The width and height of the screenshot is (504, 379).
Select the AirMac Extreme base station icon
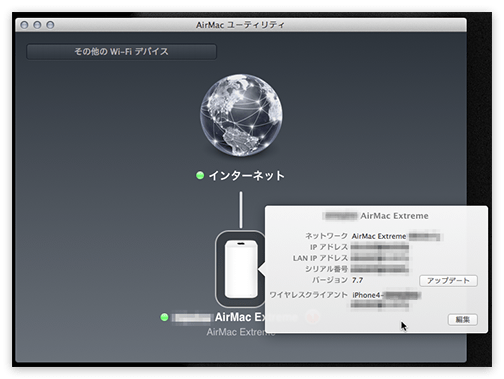(x=241, y=269)
